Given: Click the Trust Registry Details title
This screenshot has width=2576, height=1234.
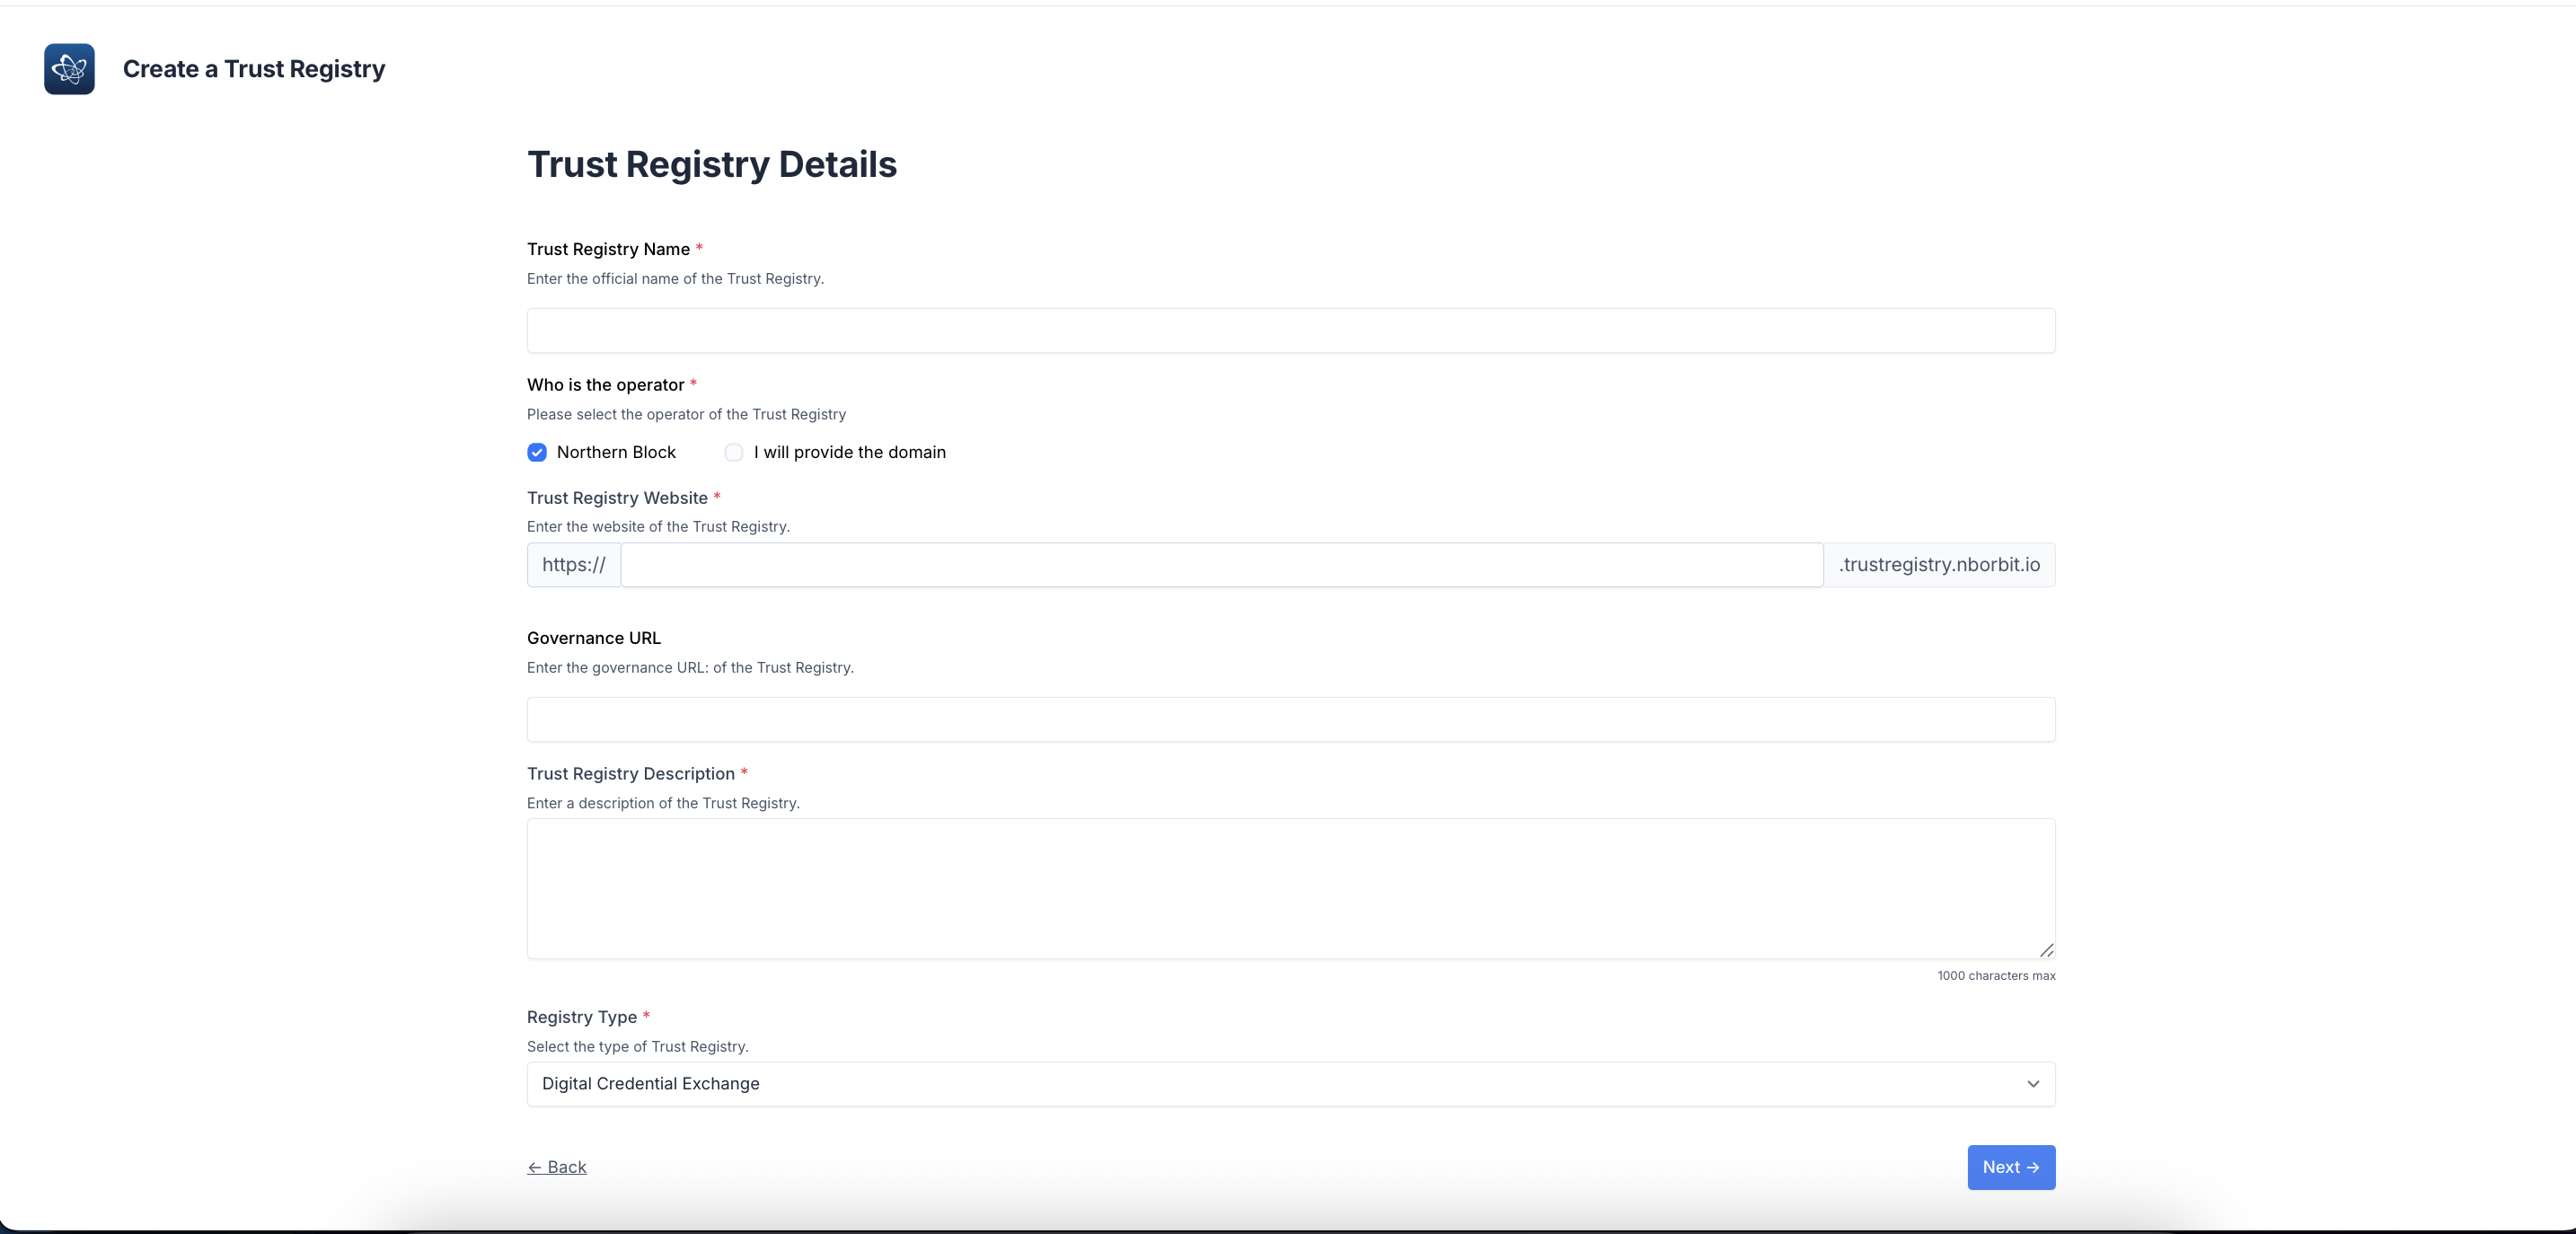Looking at the screenshot, I should [712, 164].
